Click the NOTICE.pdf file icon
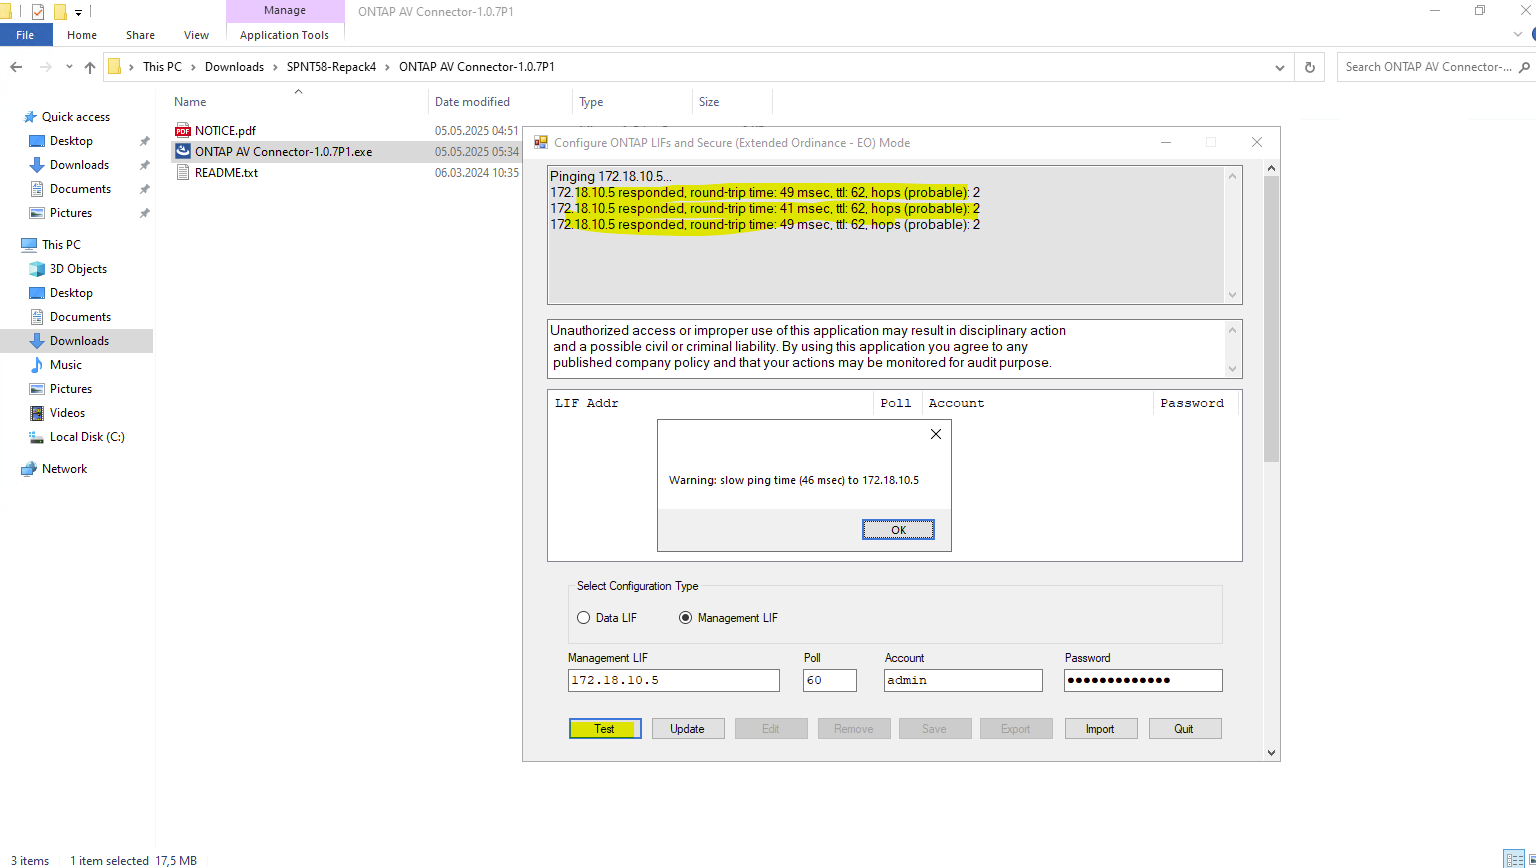This screenshot has width=1536, height=868. click(182, 131)
